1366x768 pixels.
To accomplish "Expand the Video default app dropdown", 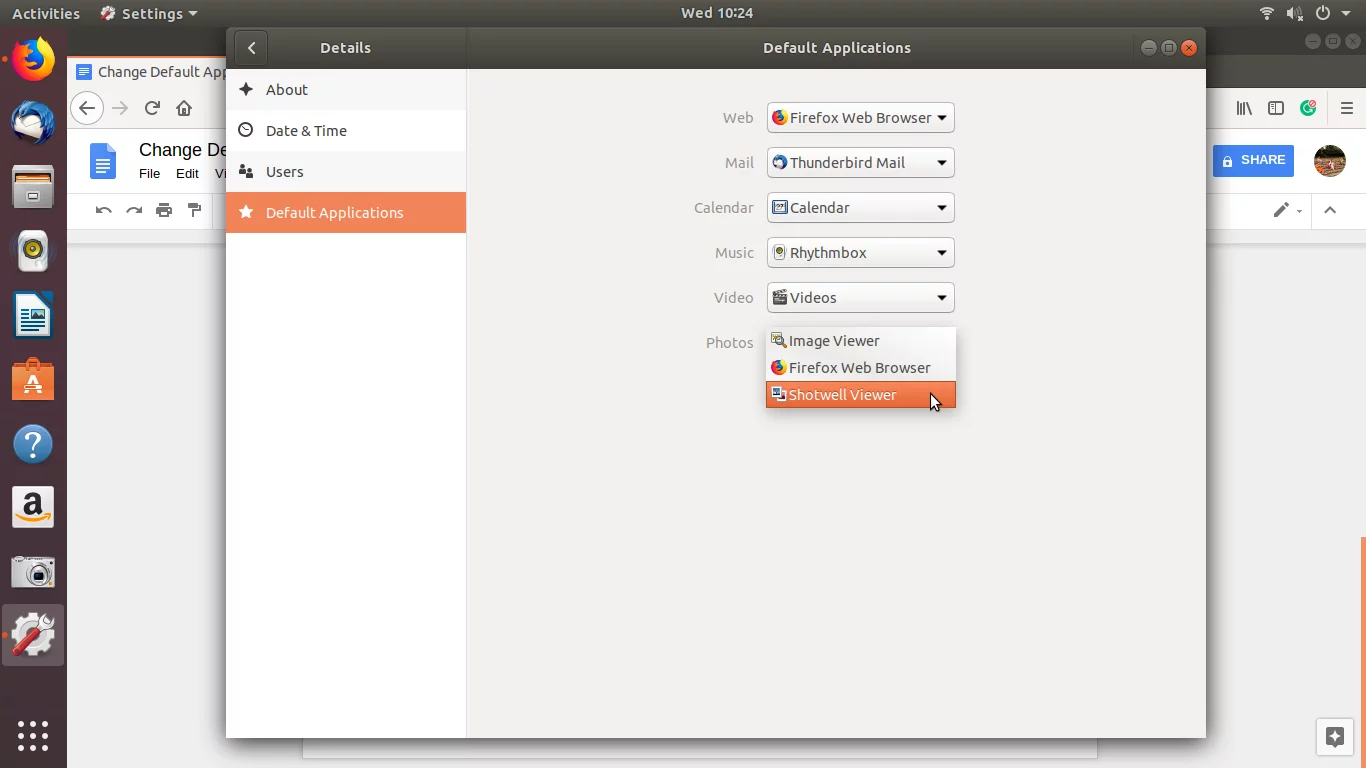I will (x=860, y=298).
